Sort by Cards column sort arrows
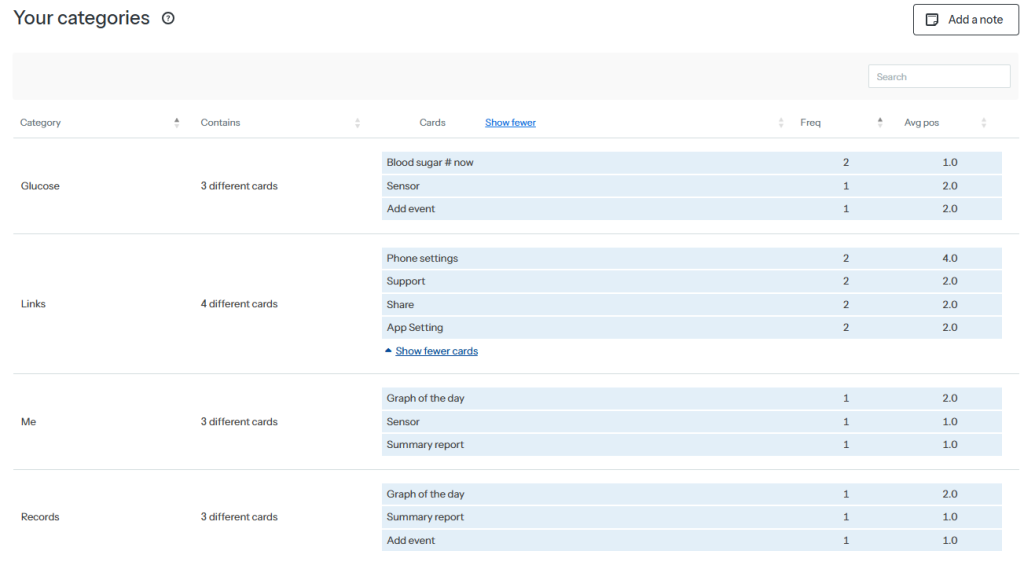Image resolution: width=1024 pixels, height=562 pixels. pyautogui.click(x=781, y=123)
